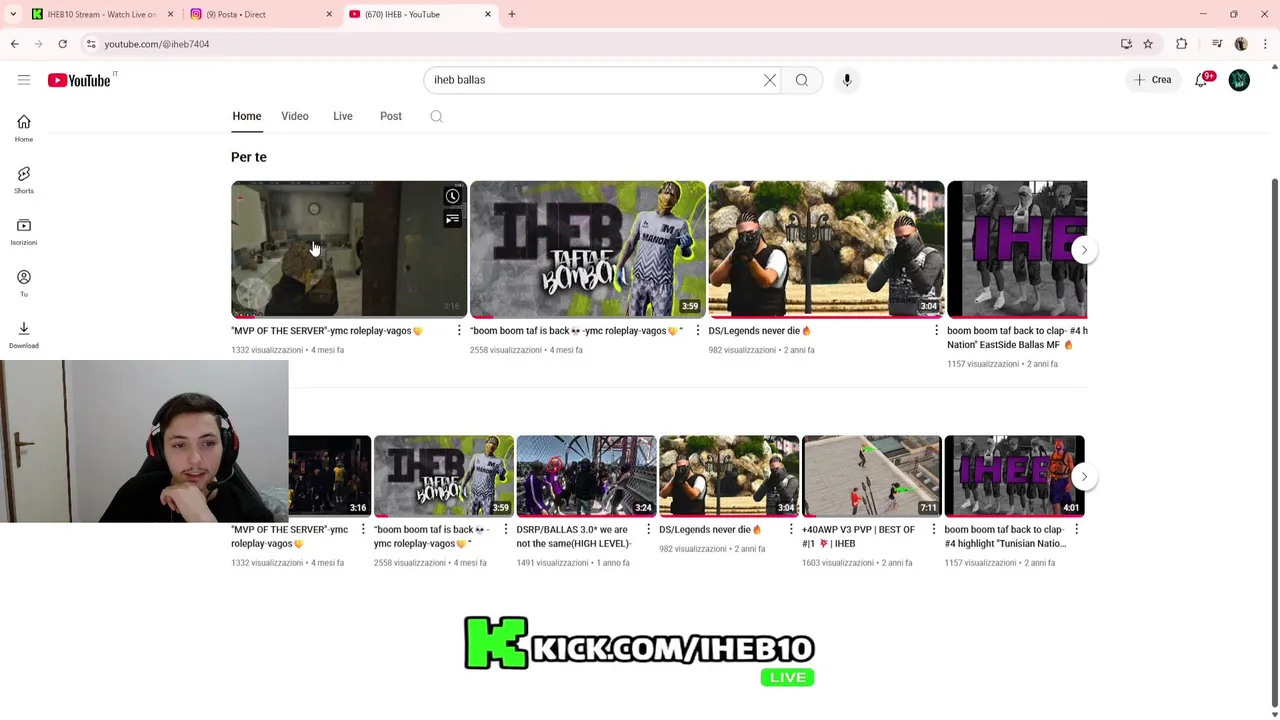
Task: Close the Instagram Posta Direct tab
Action: tap(329, 14)
